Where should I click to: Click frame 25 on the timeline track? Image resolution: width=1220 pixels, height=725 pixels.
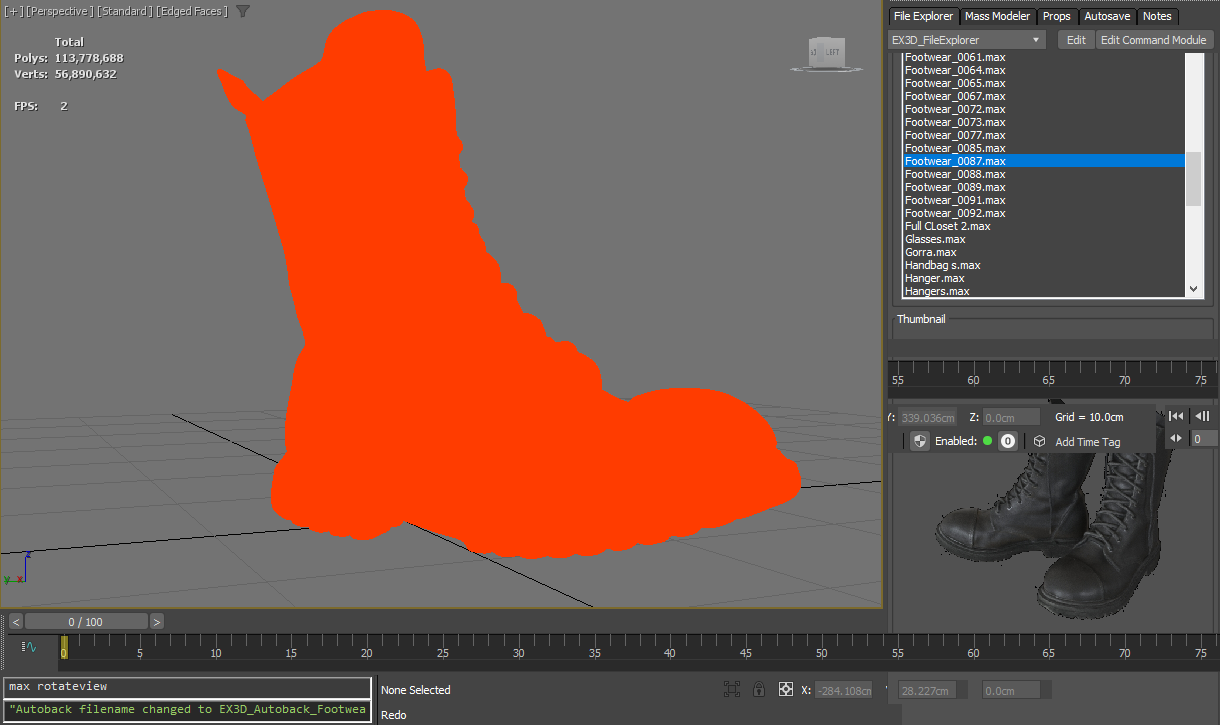pos(442,648)
